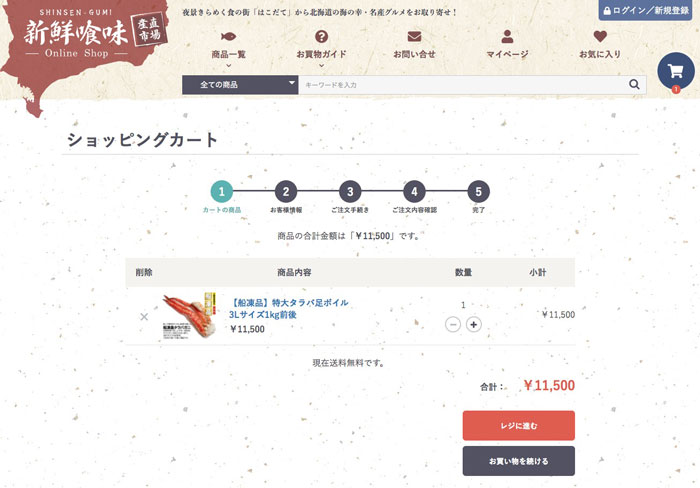This screenshot has height=488, width=700.
Task: Focus the キーワードを入力 search field
Action: 462,84
